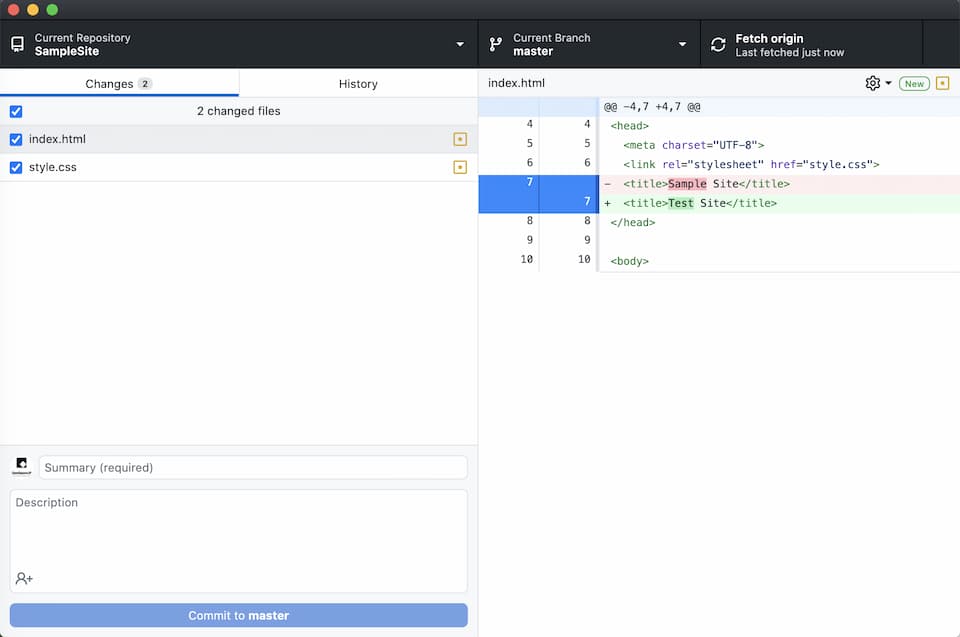
Task: Switch to the History tab
Action: [358, 83]
